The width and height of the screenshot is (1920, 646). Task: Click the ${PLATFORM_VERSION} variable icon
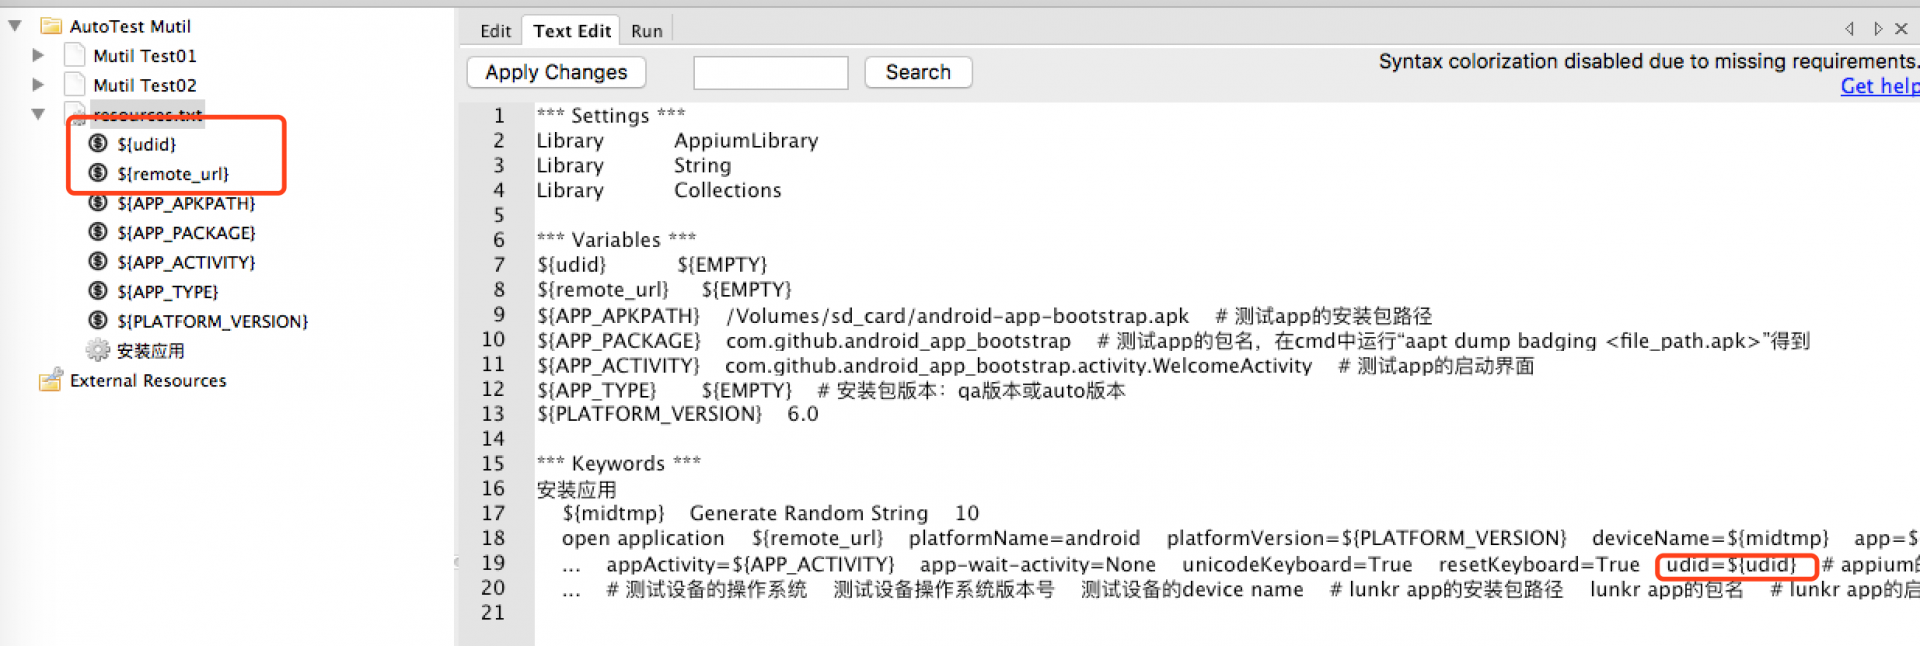tap(98, 321)
